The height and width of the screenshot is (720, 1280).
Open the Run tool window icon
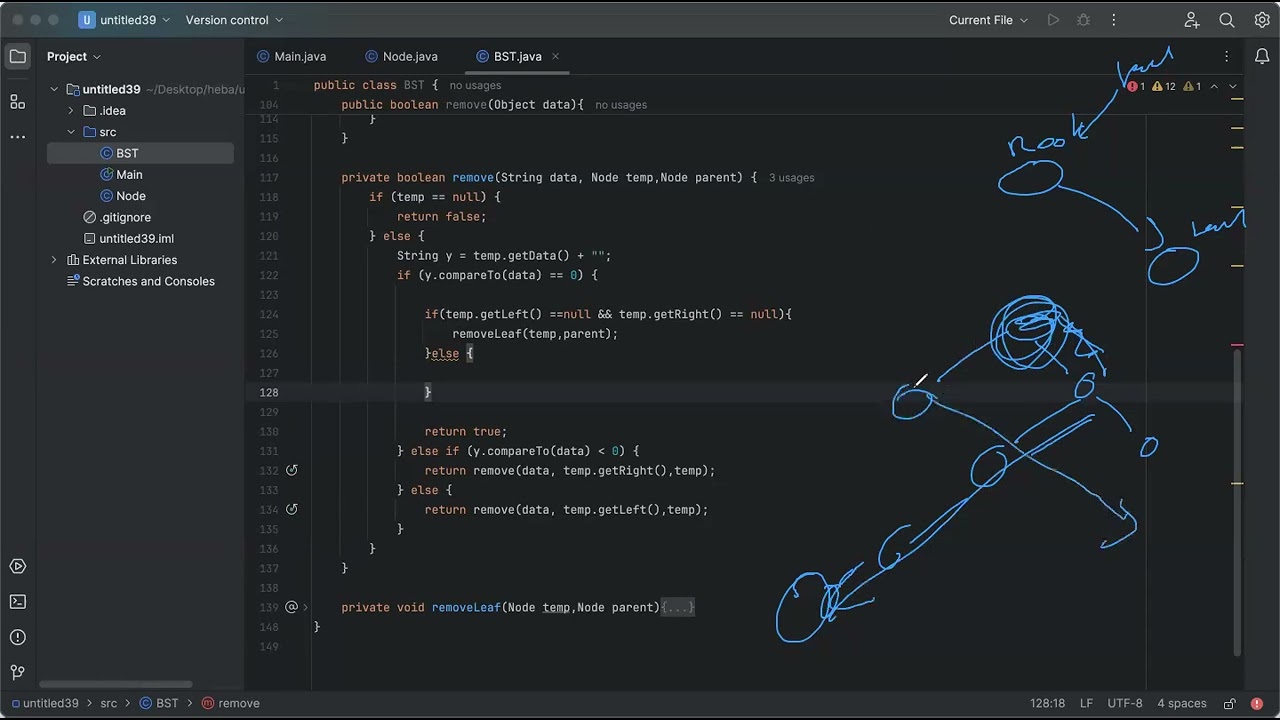pyautogui.click(x=18, y=566)
